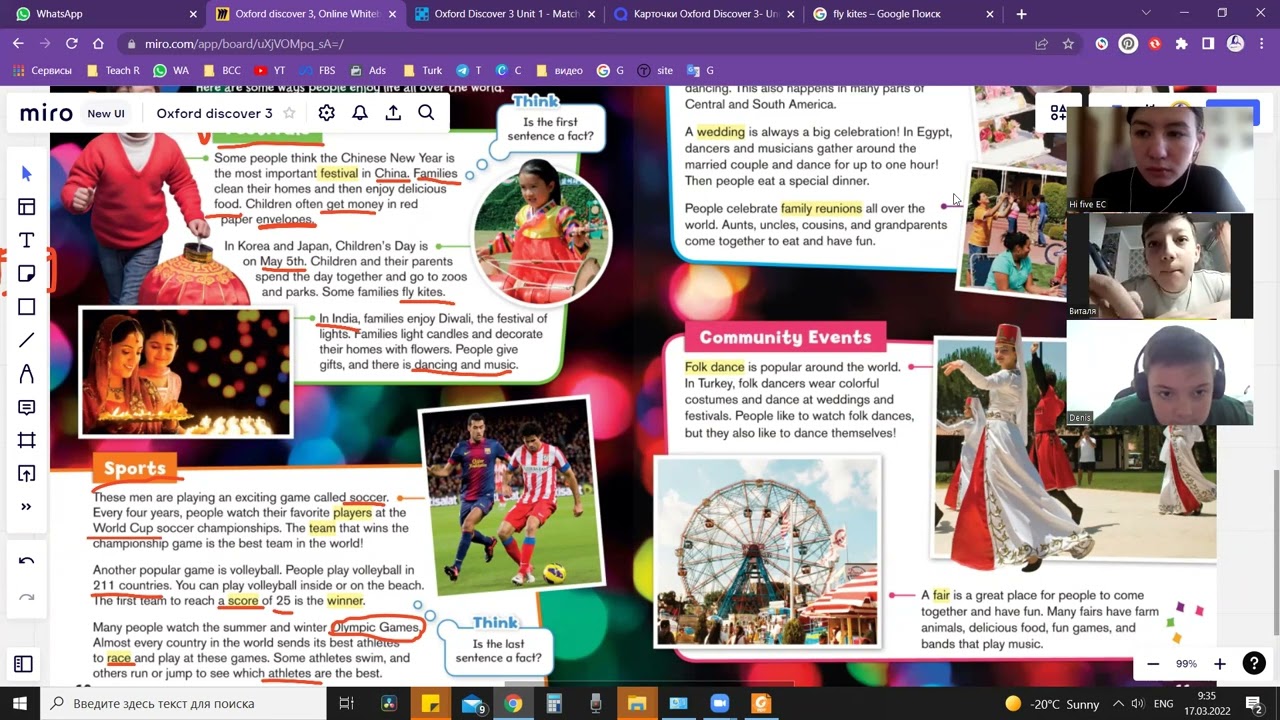Open the templates tool in Miro toolbar
Image resolution: width=1280 pixels, height=720 pixels.
[27, 207]
